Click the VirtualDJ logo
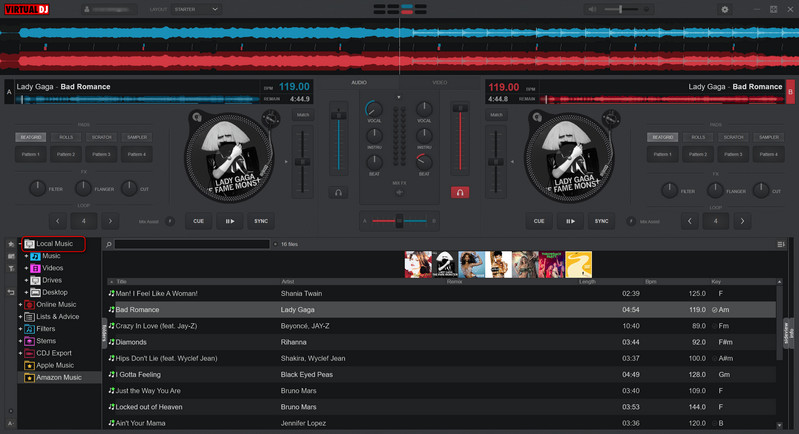The width and height of the screenshot is (799, 434). pyautogui.click(x=26, y=9)
